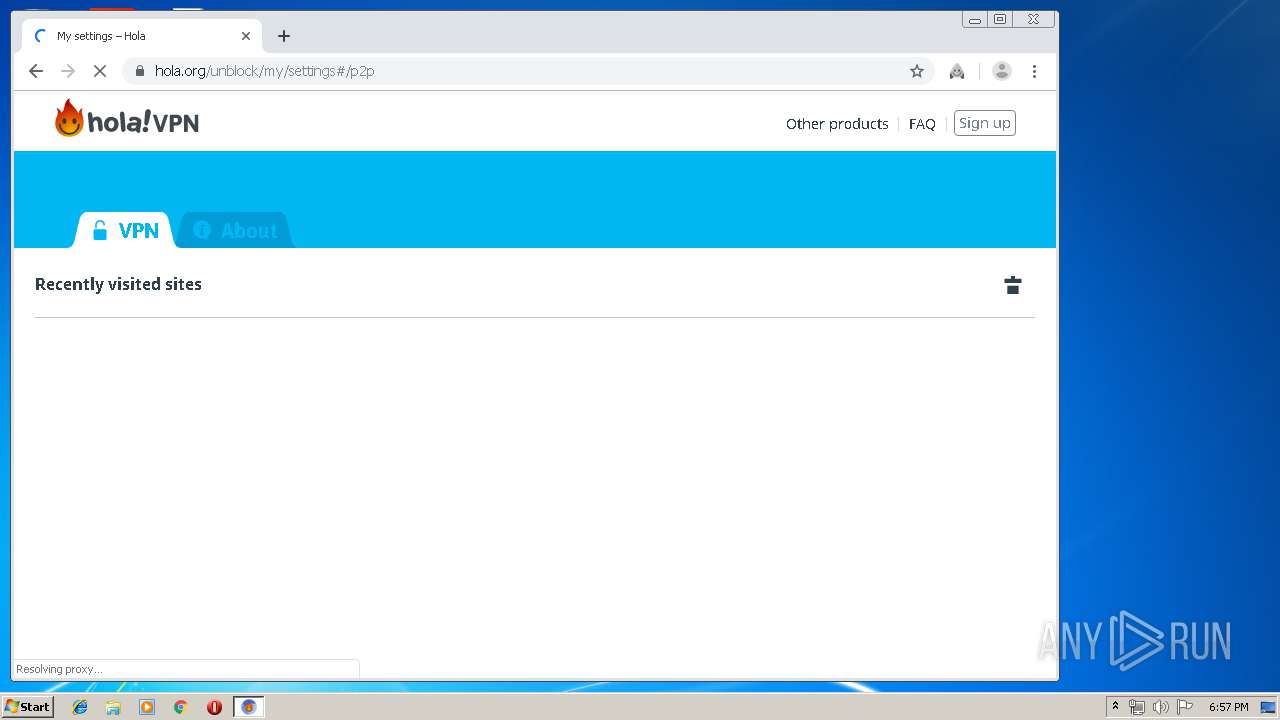The image size is (1280, 720).
Task: Click the Sign up button
Action: click(x=984, y=123)
